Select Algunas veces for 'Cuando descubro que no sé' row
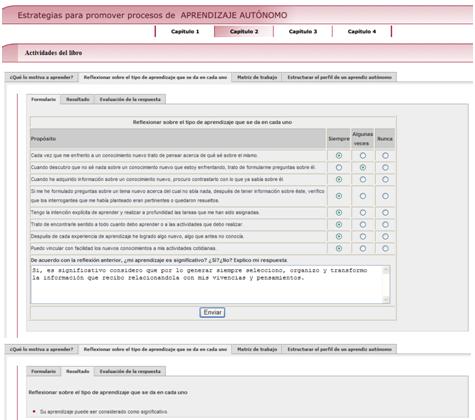 tap(363, 167)
